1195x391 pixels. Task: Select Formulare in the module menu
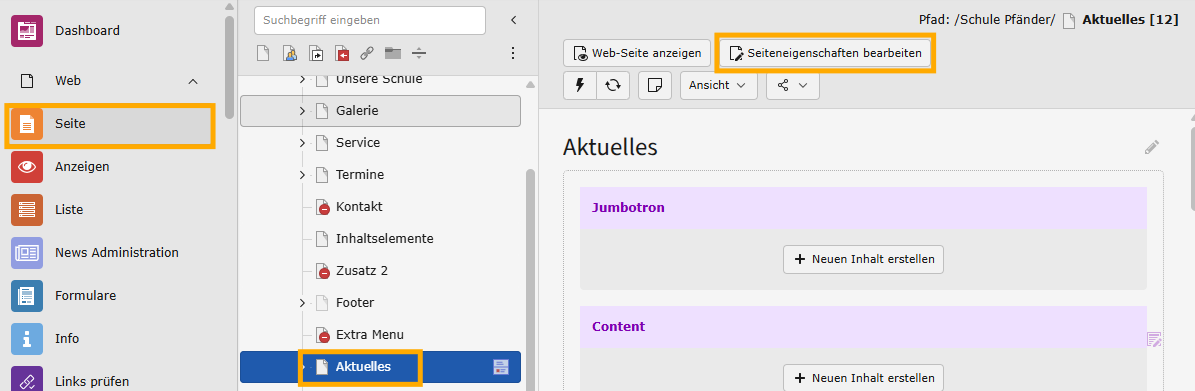[x=85, y=296]
